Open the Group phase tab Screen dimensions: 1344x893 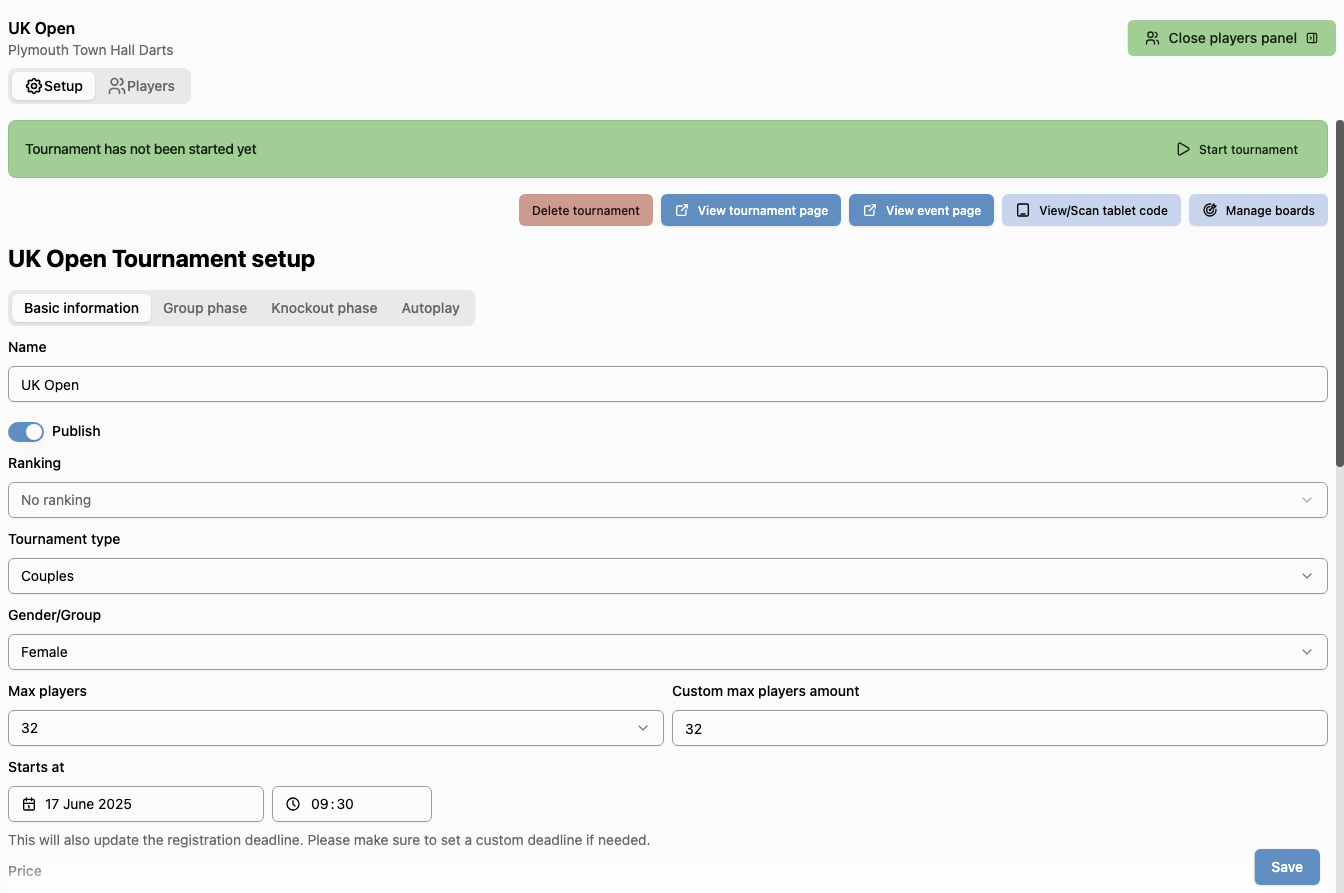(x=205, y=308)
